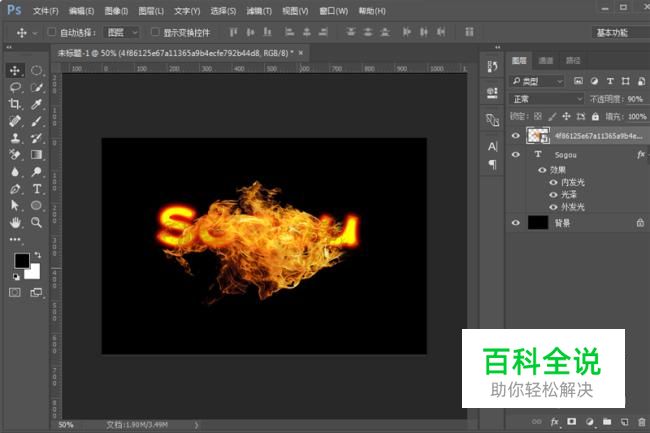The width and height of the screenshot is (650, 433).
Task: Select the Zoom tool
Action: pyautogui.click(x=36, y=223)
